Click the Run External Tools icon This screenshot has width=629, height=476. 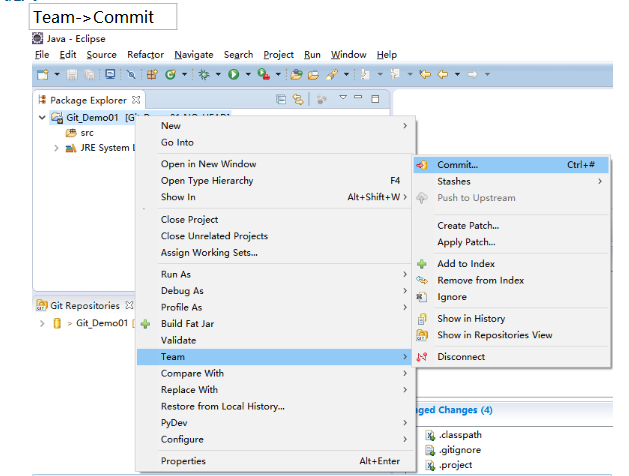tap(264, 75)
